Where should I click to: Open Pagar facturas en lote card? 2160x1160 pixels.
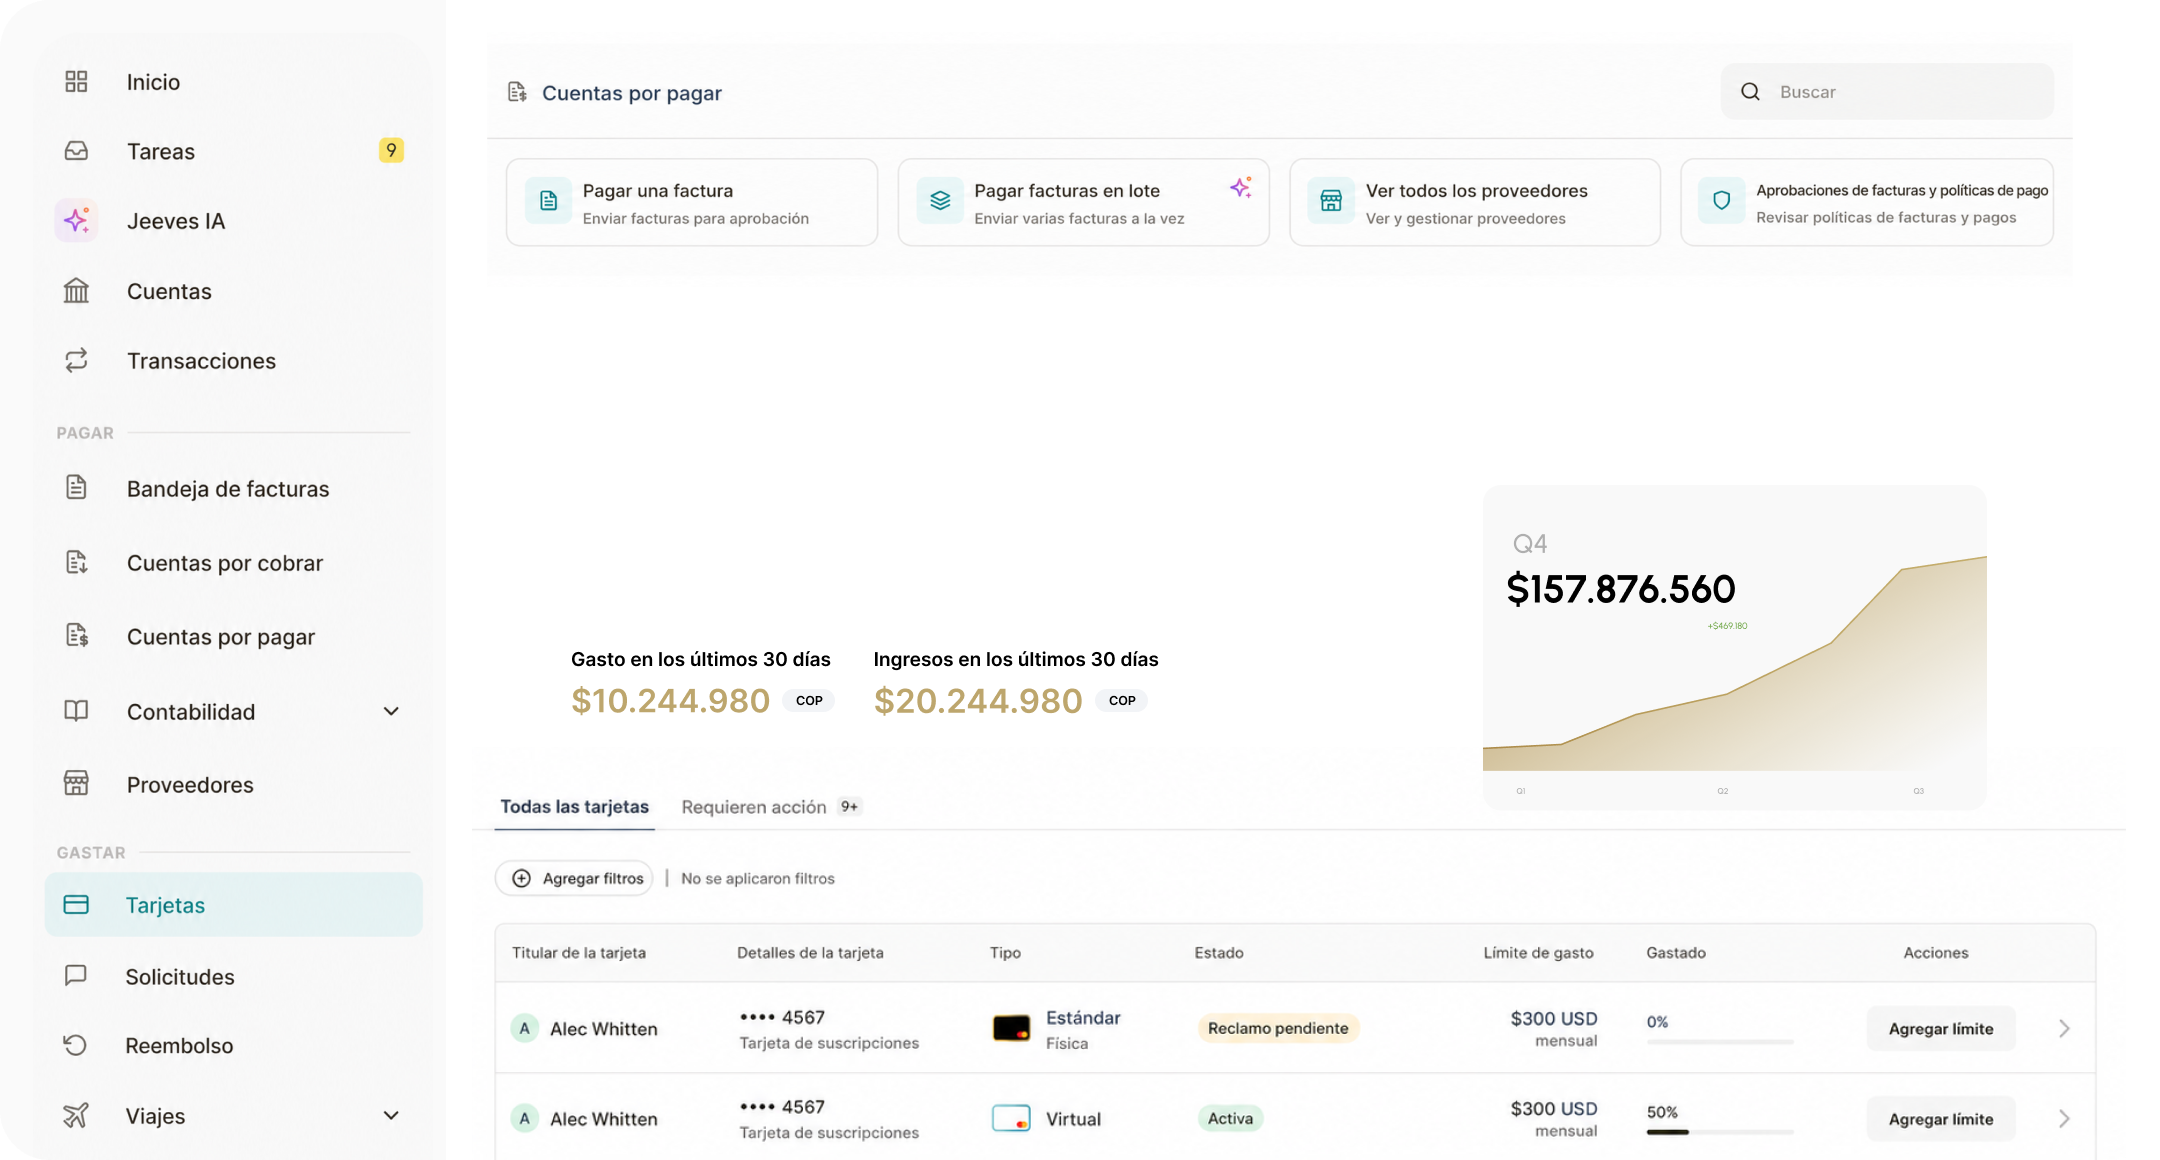coord(1084,202)
